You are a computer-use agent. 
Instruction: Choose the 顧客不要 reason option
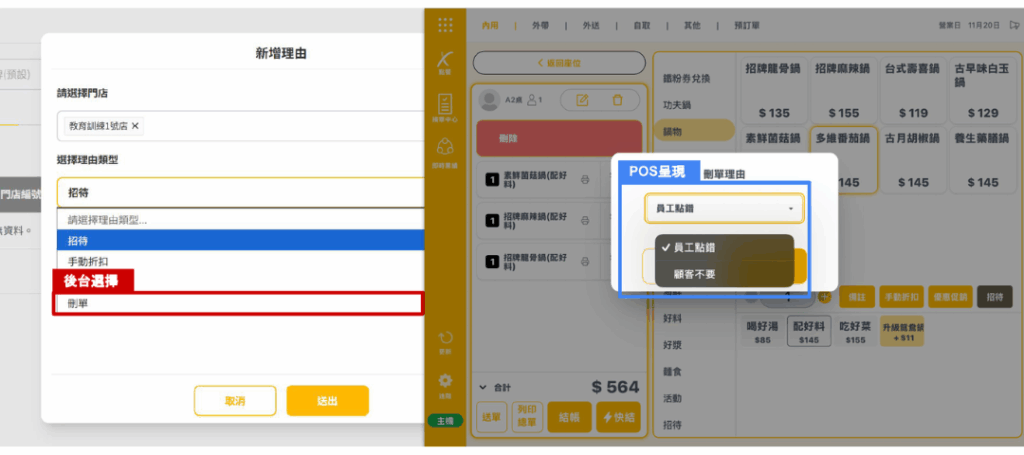click(695, 273)
